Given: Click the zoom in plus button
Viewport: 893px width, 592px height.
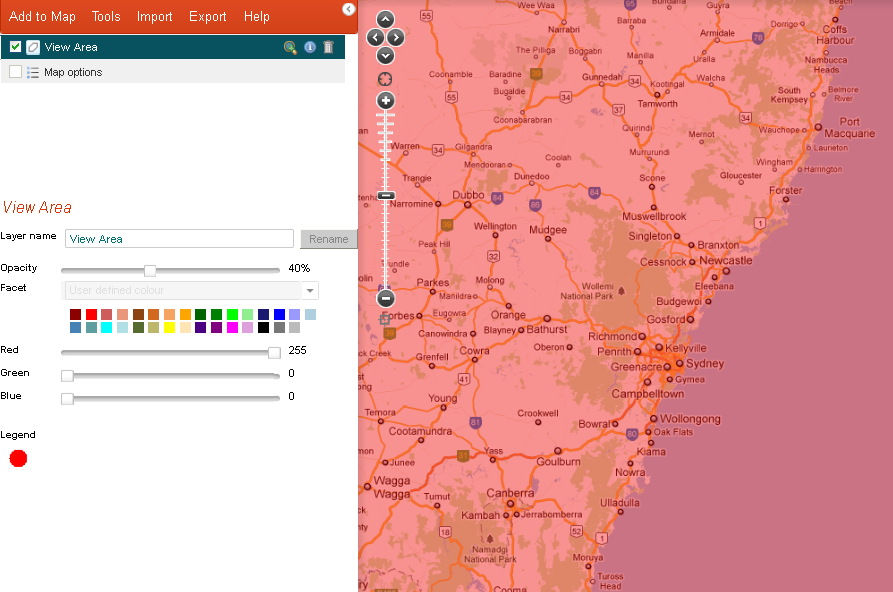Looking at the screenshot, I should point(386,101).
